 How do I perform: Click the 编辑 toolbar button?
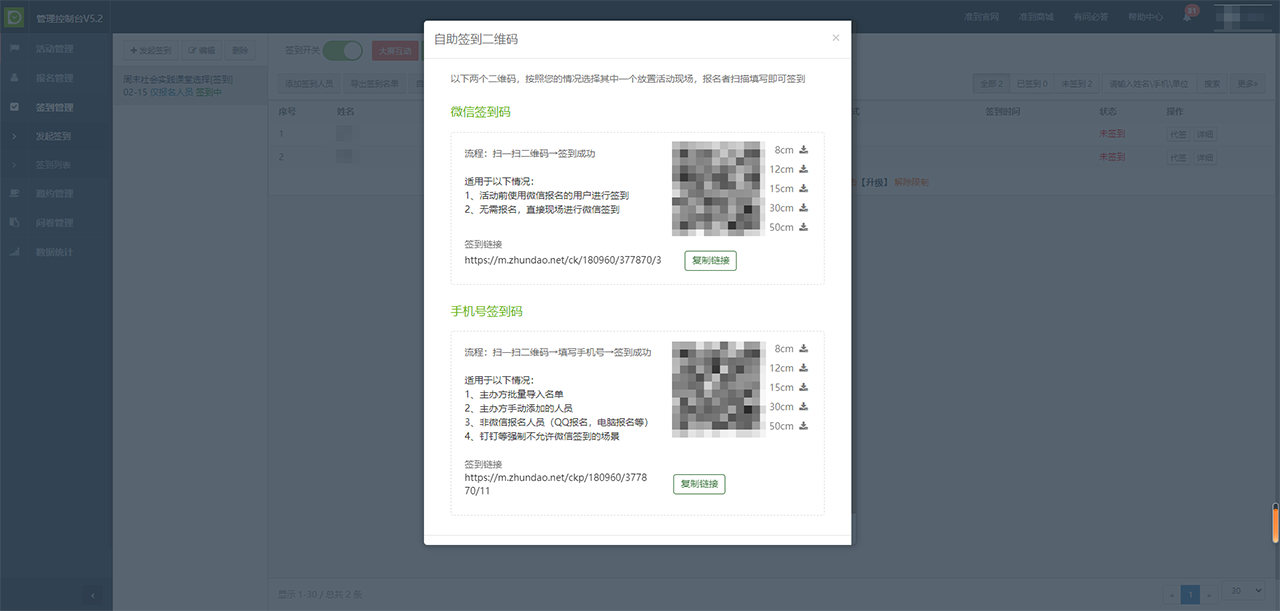(201, 50)
